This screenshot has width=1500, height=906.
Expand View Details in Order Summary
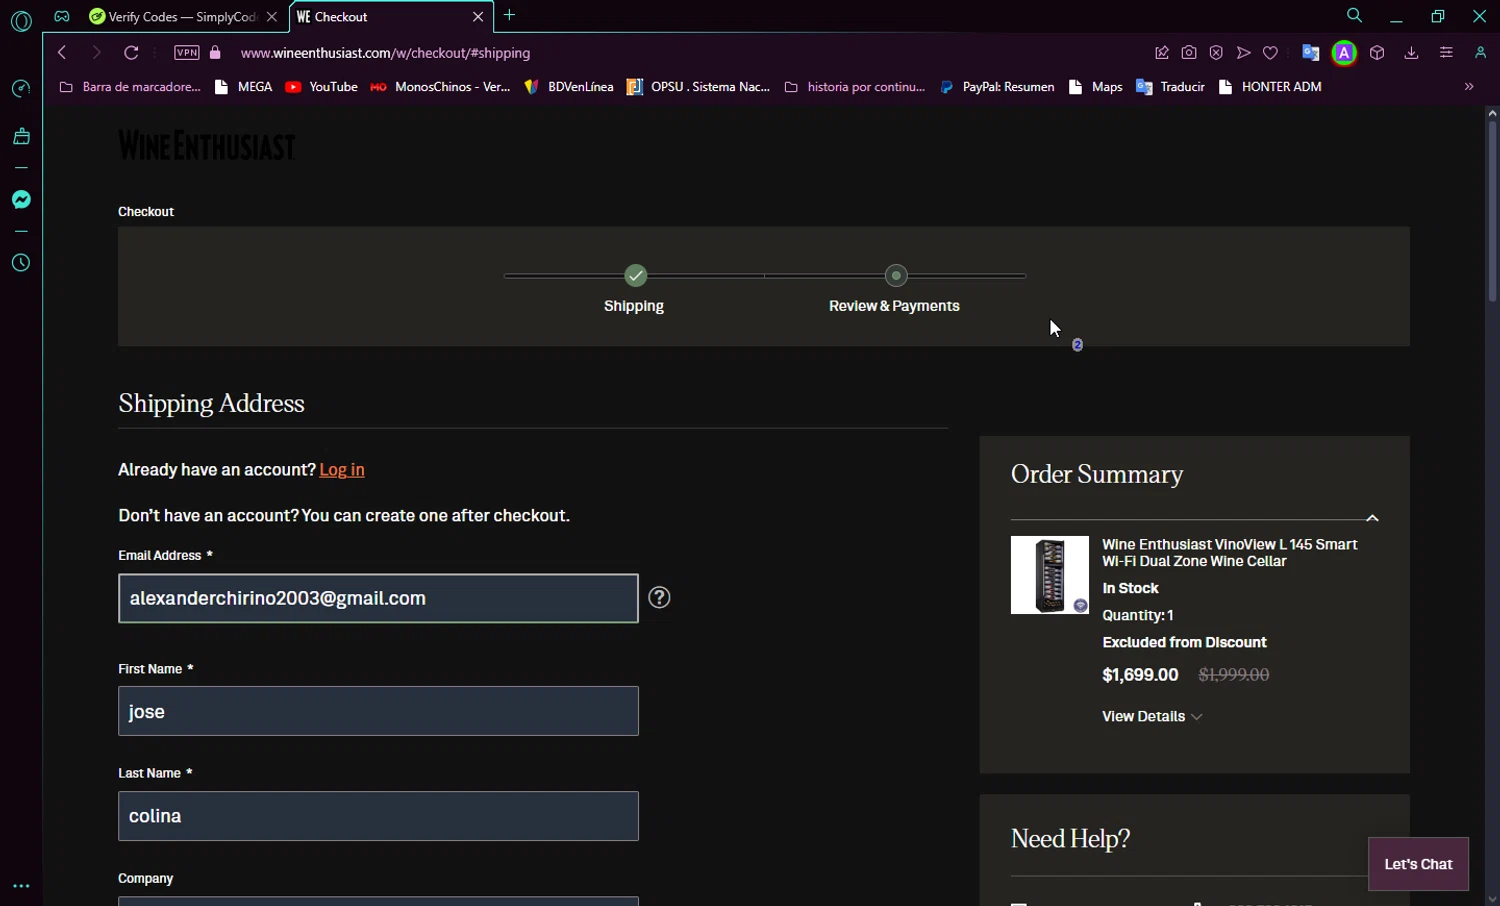pyautogui.click(x=1152, y=717)
